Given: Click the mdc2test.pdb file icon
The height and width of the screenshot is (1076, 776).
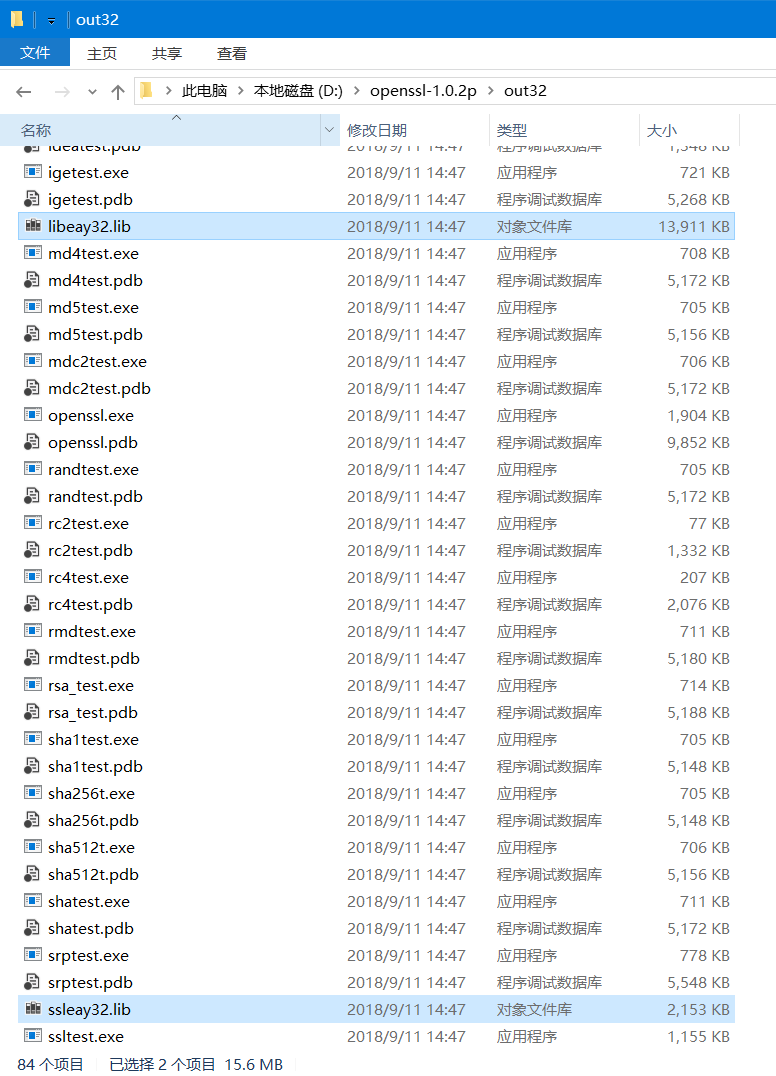Looking at the screenshot, I should 32,388.
